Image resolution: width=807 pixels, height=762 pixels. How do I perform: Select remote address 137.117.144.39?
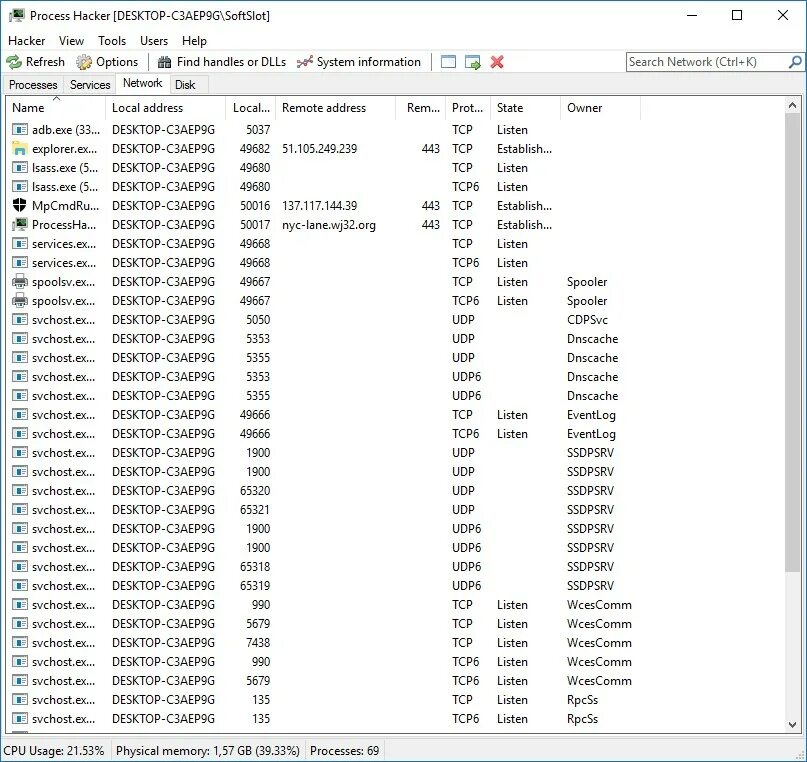coord(320,206)
